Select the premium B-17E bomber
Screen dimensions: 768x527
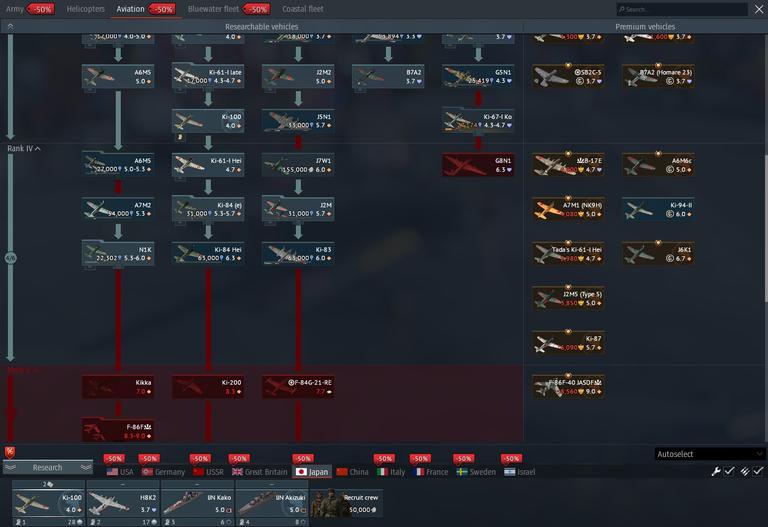(x=568, y=165)
